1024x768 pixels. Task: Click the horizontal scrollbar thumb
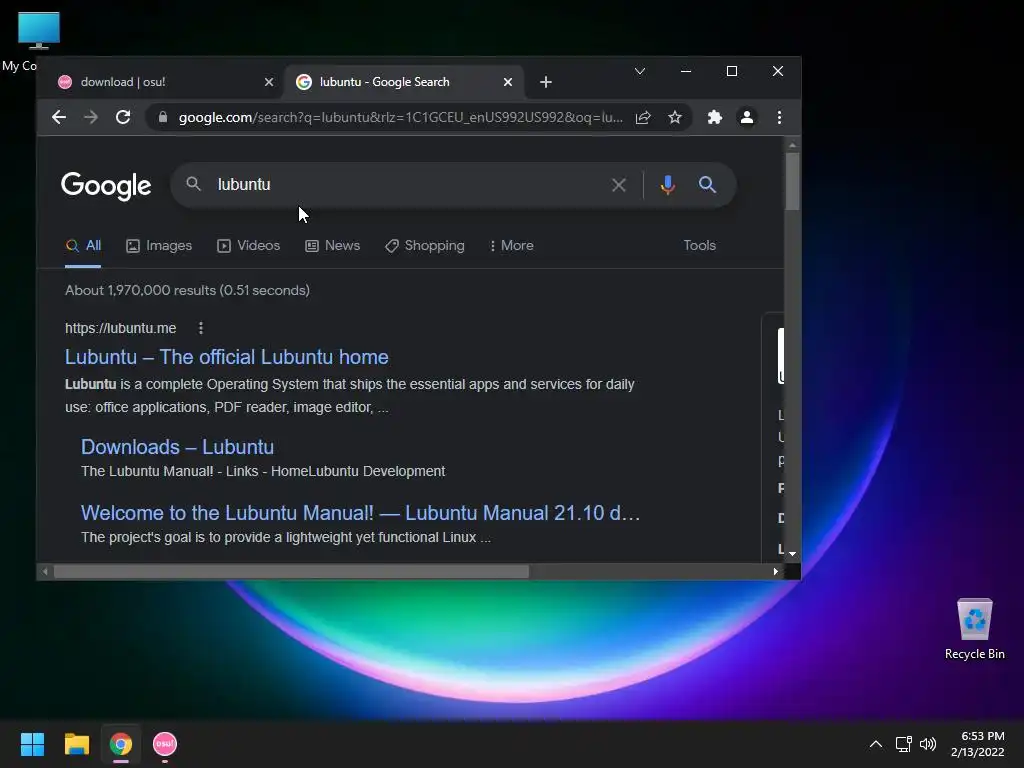[x=291, y=572]
